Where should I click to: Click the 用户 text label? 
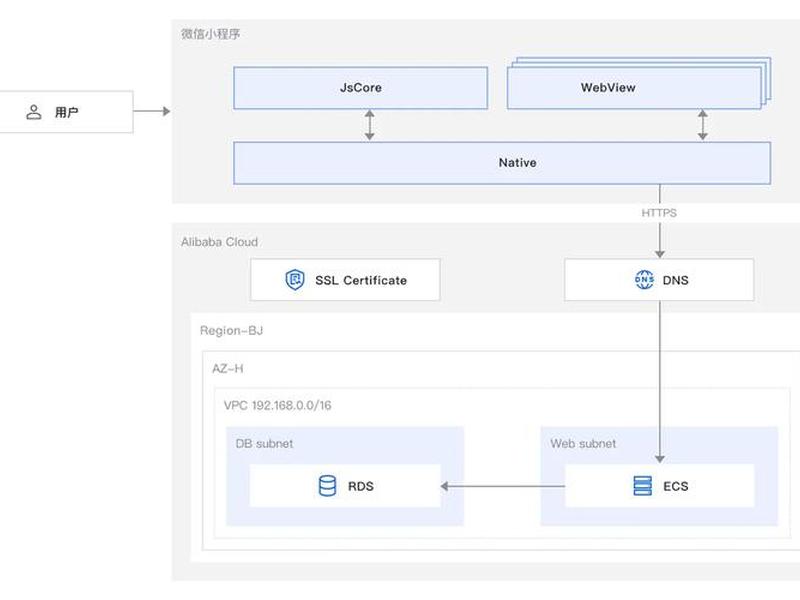[x=66, y=112]
